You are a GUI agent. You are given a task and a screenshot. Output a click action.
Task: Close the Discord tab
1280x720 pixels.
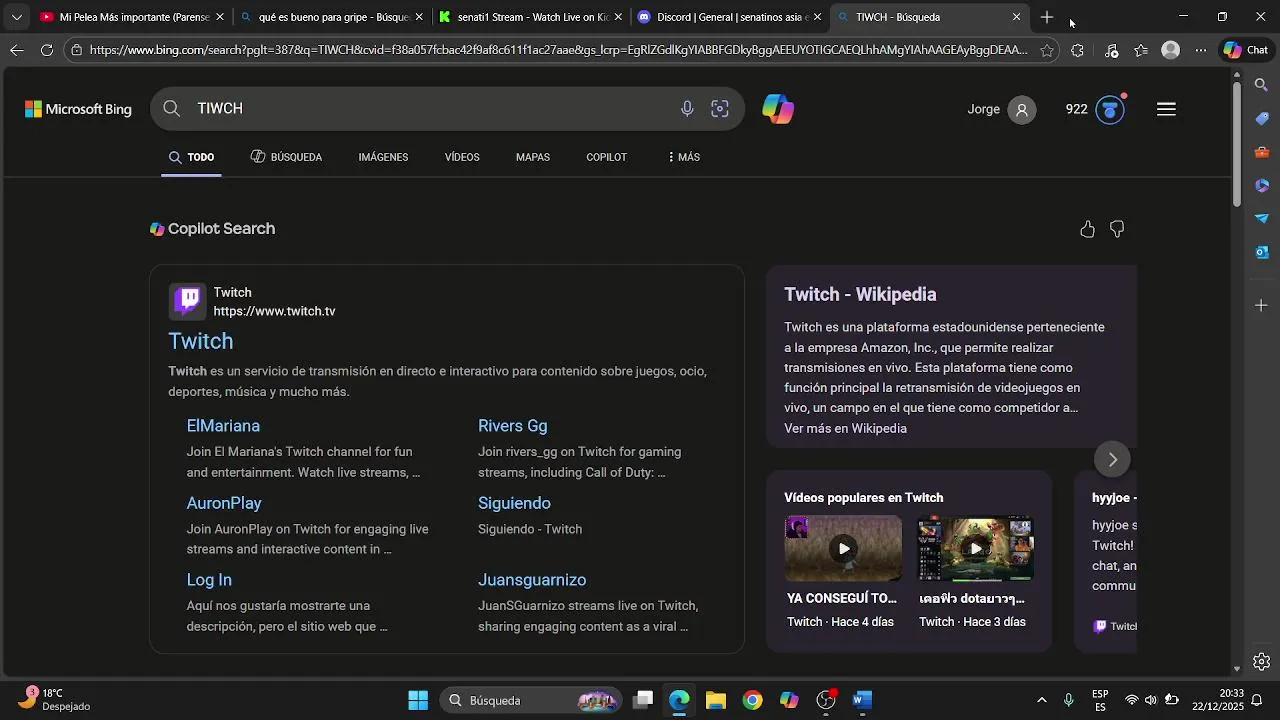point(818,17)
